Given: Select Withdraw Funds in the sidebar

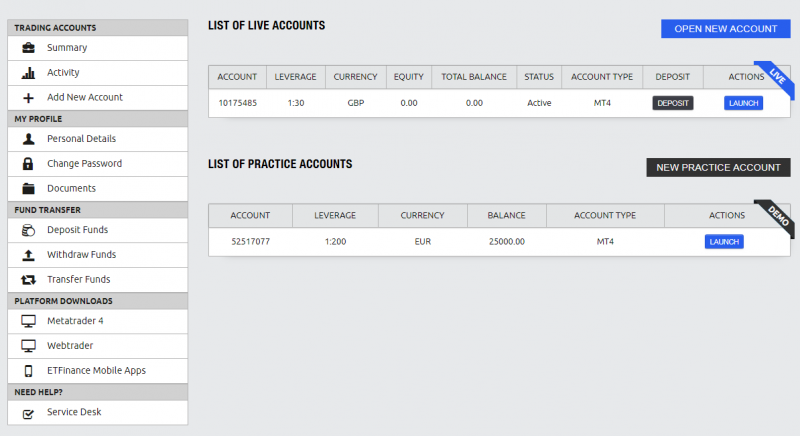Looking at the screenshot, I should point(98,255).
